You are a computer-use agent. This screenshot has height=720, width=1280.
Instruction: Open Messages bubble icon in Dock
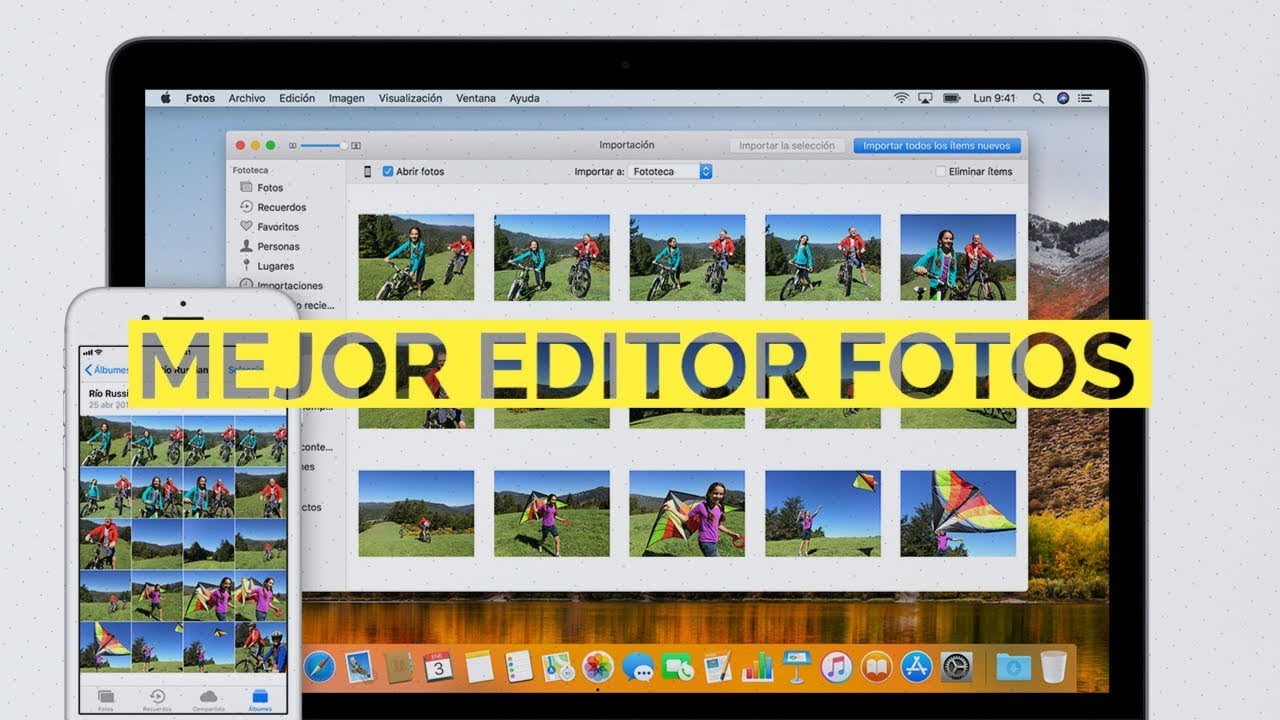pyautogui.click(x=638, y=666)
